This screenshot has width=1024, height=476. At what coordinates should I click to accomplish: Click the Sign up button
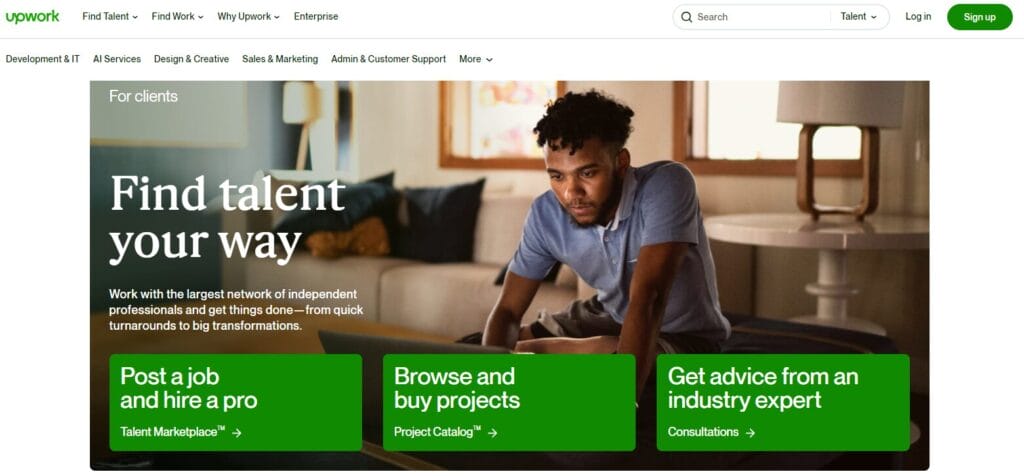[x=980, y=17]
